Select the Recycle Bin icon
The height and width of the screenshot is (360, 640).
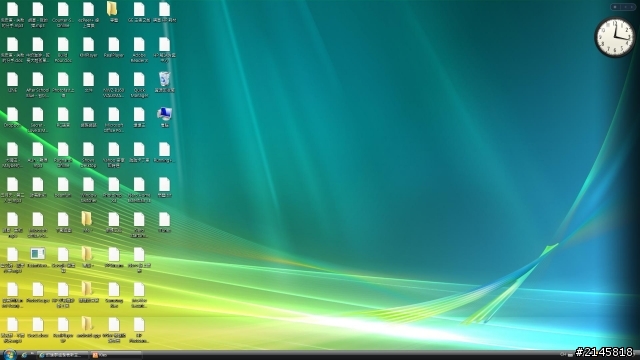coord(164,82)
